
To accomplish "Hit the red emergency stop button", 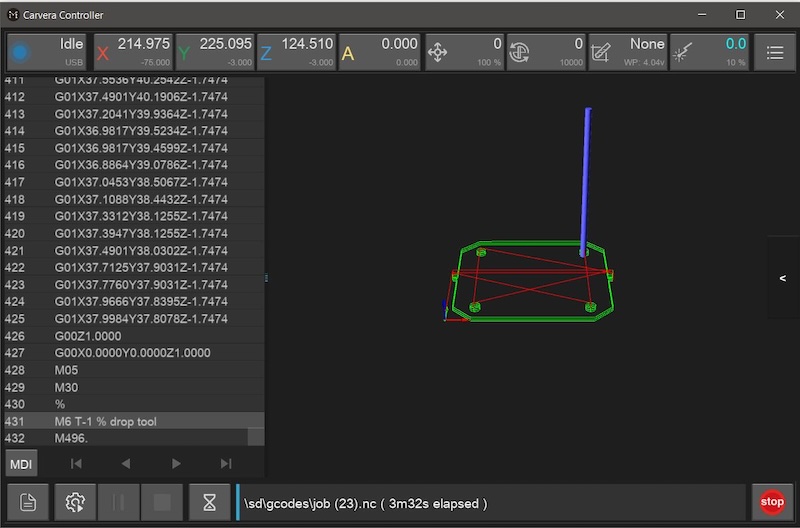I will click(772, 502).
